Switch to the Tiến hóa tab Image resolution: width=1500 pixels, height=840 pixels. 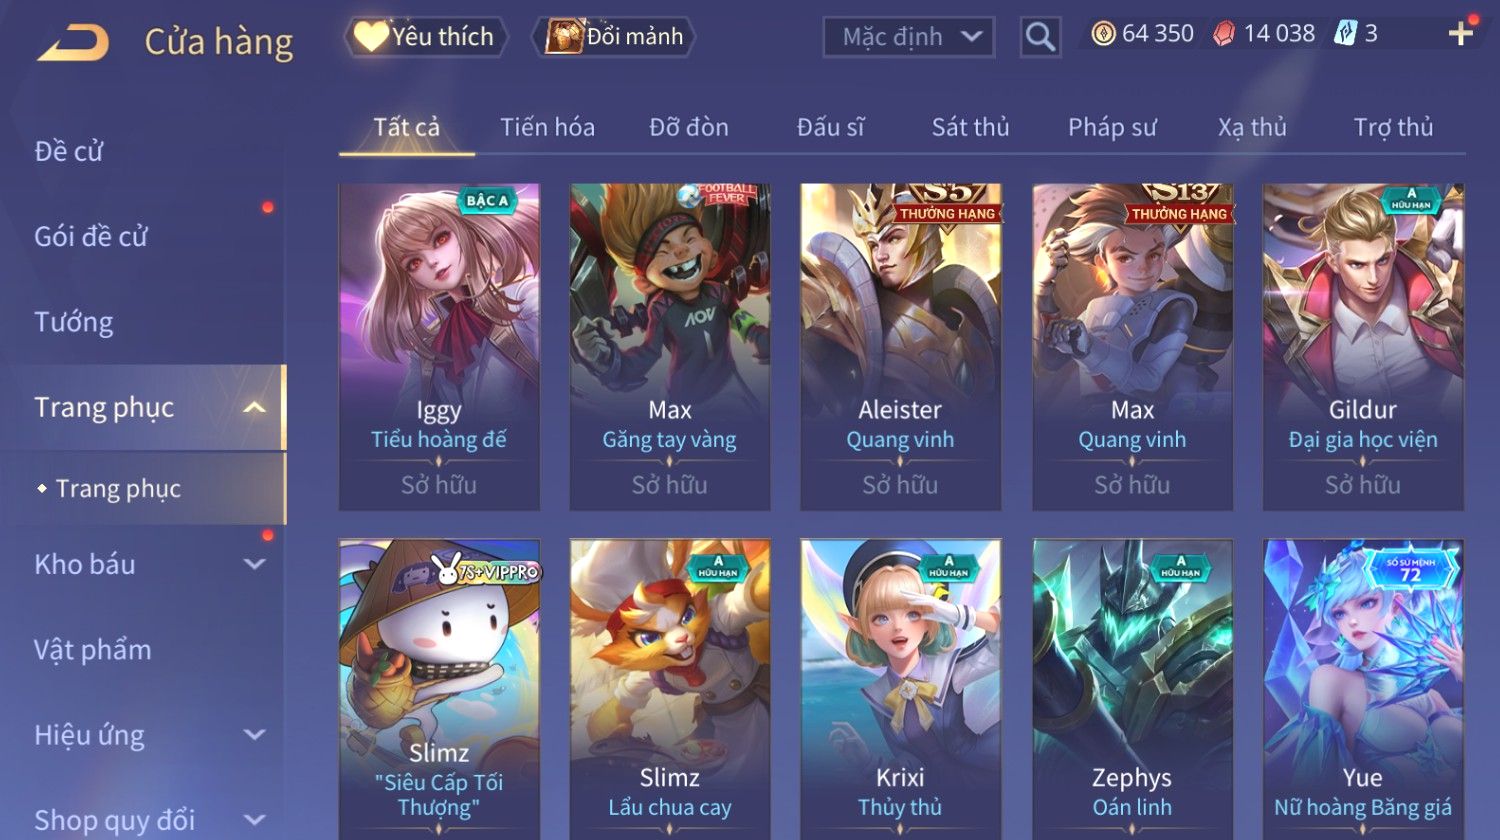pos(547,127)
